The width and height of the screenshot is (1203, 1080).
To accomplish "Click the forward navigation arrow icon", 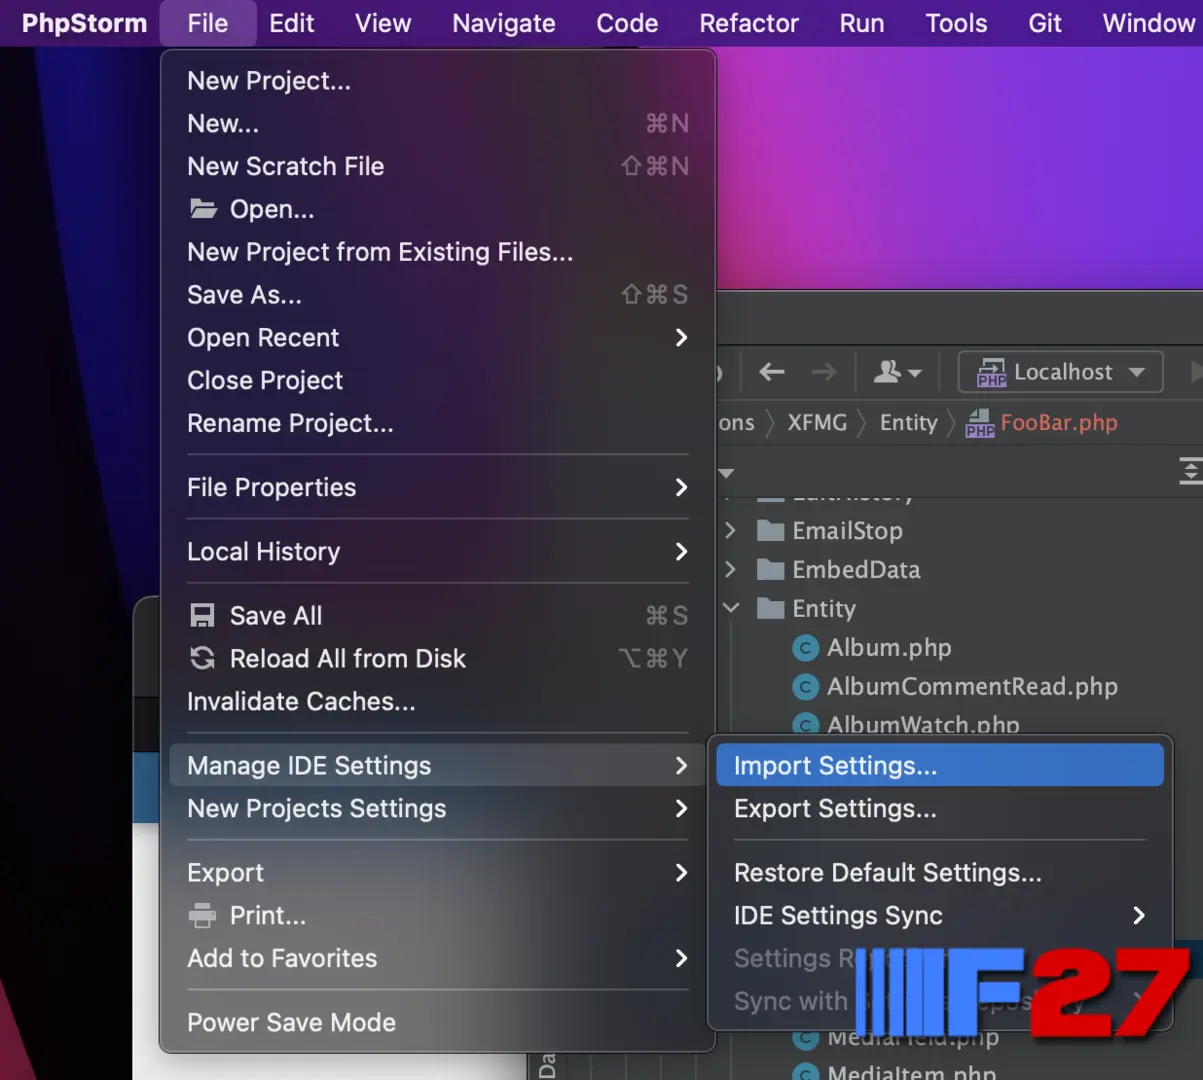I will tap(824, 372).
